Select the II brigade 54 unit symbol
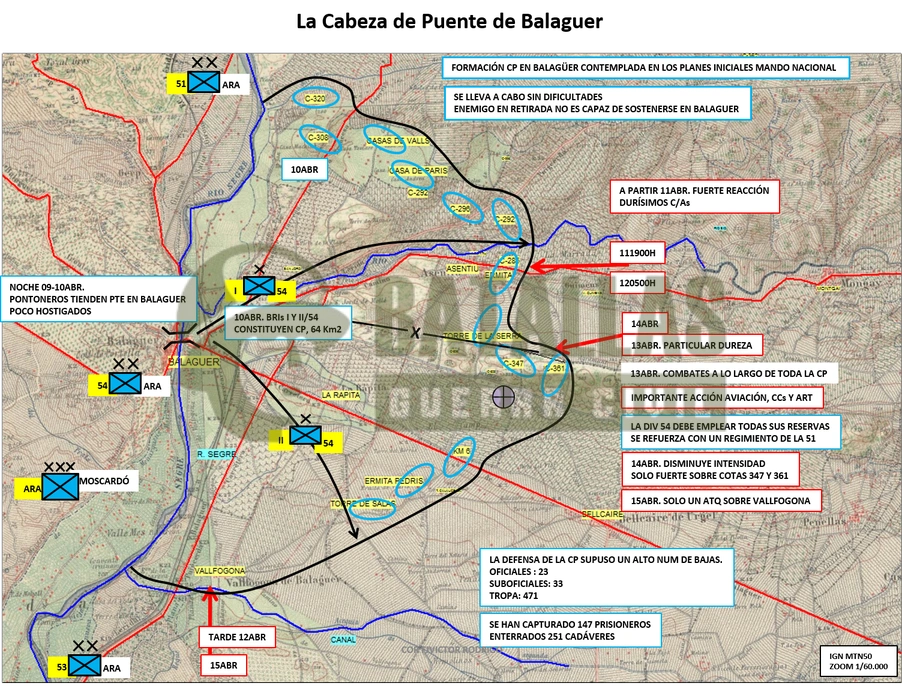Viewport: 902px width, 686px height. [305, 435]
